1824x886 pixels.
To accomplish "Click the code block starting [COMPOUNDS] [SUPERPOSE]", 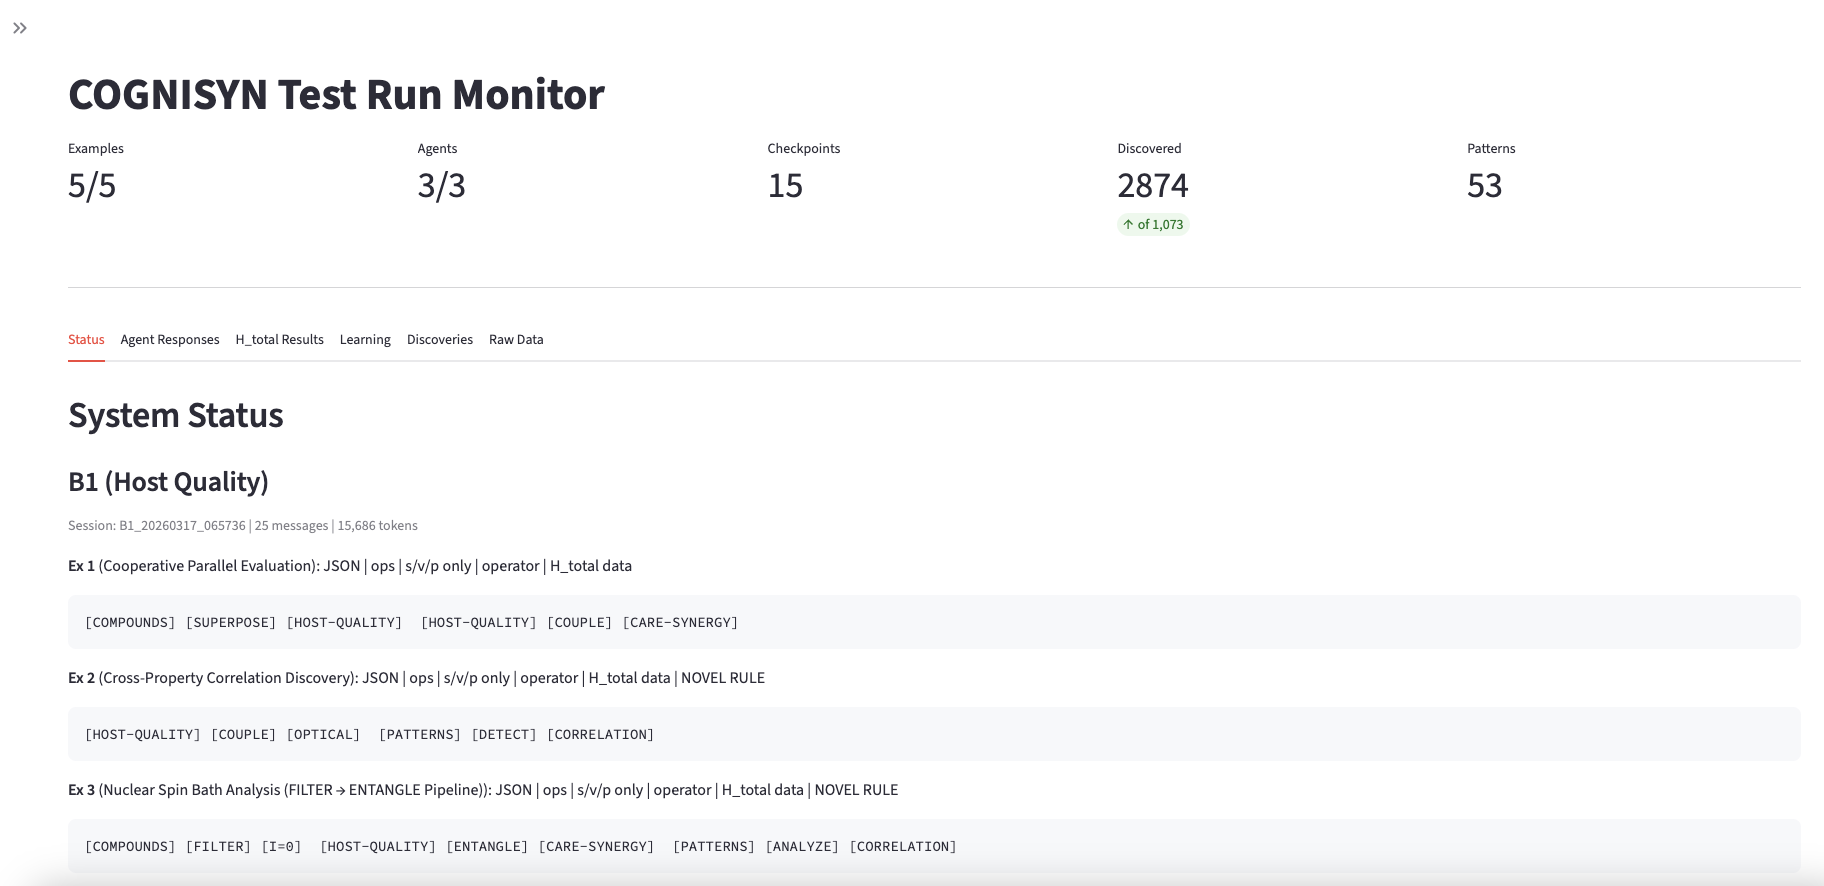I will coord(934,622).
